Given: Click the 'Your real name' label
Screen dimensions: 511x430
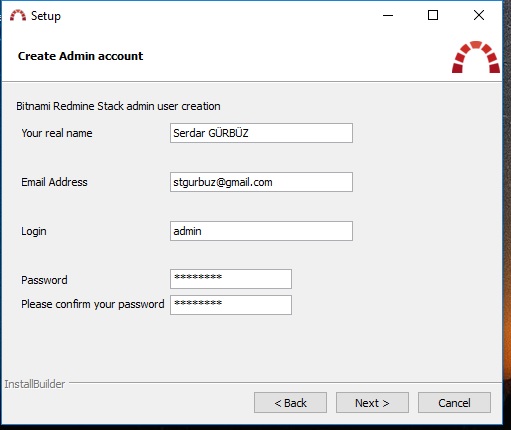Looking at the screenshot, I should (x=57, y=133).
